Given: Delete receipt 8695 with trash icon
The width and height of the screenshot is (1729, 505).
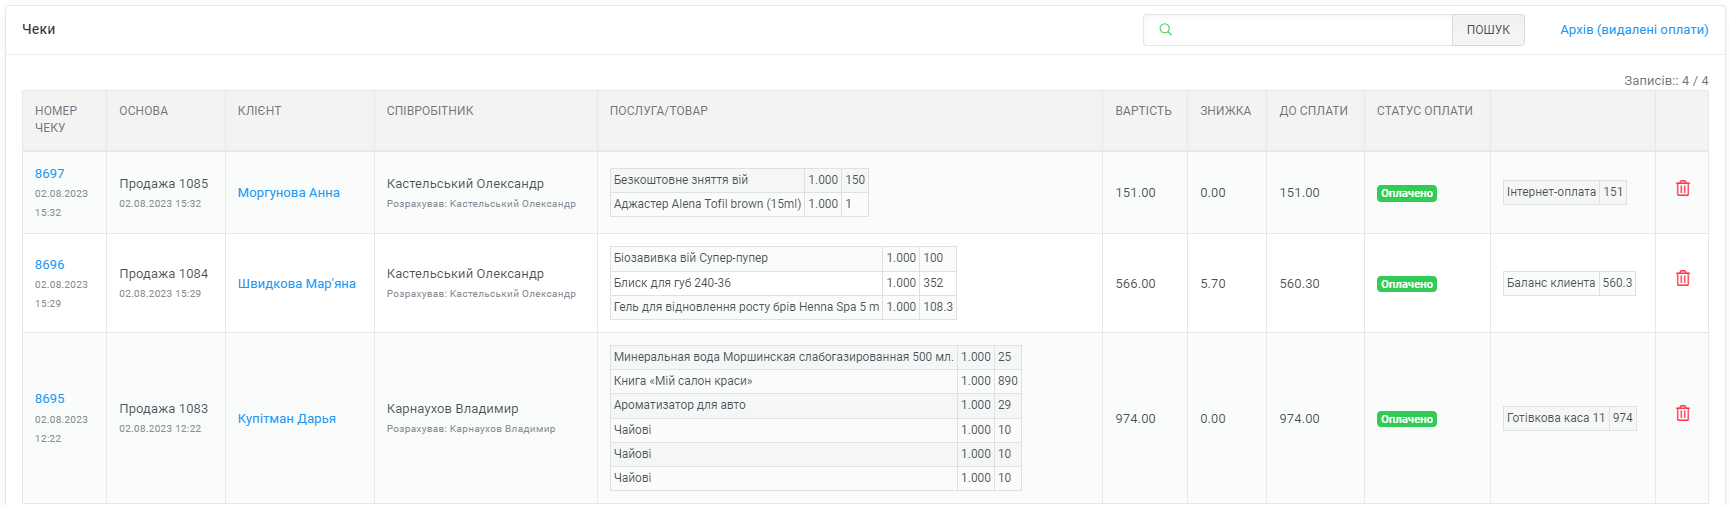Looking at the screenshot, I should pyautogui.click(x=1683, y=413).
